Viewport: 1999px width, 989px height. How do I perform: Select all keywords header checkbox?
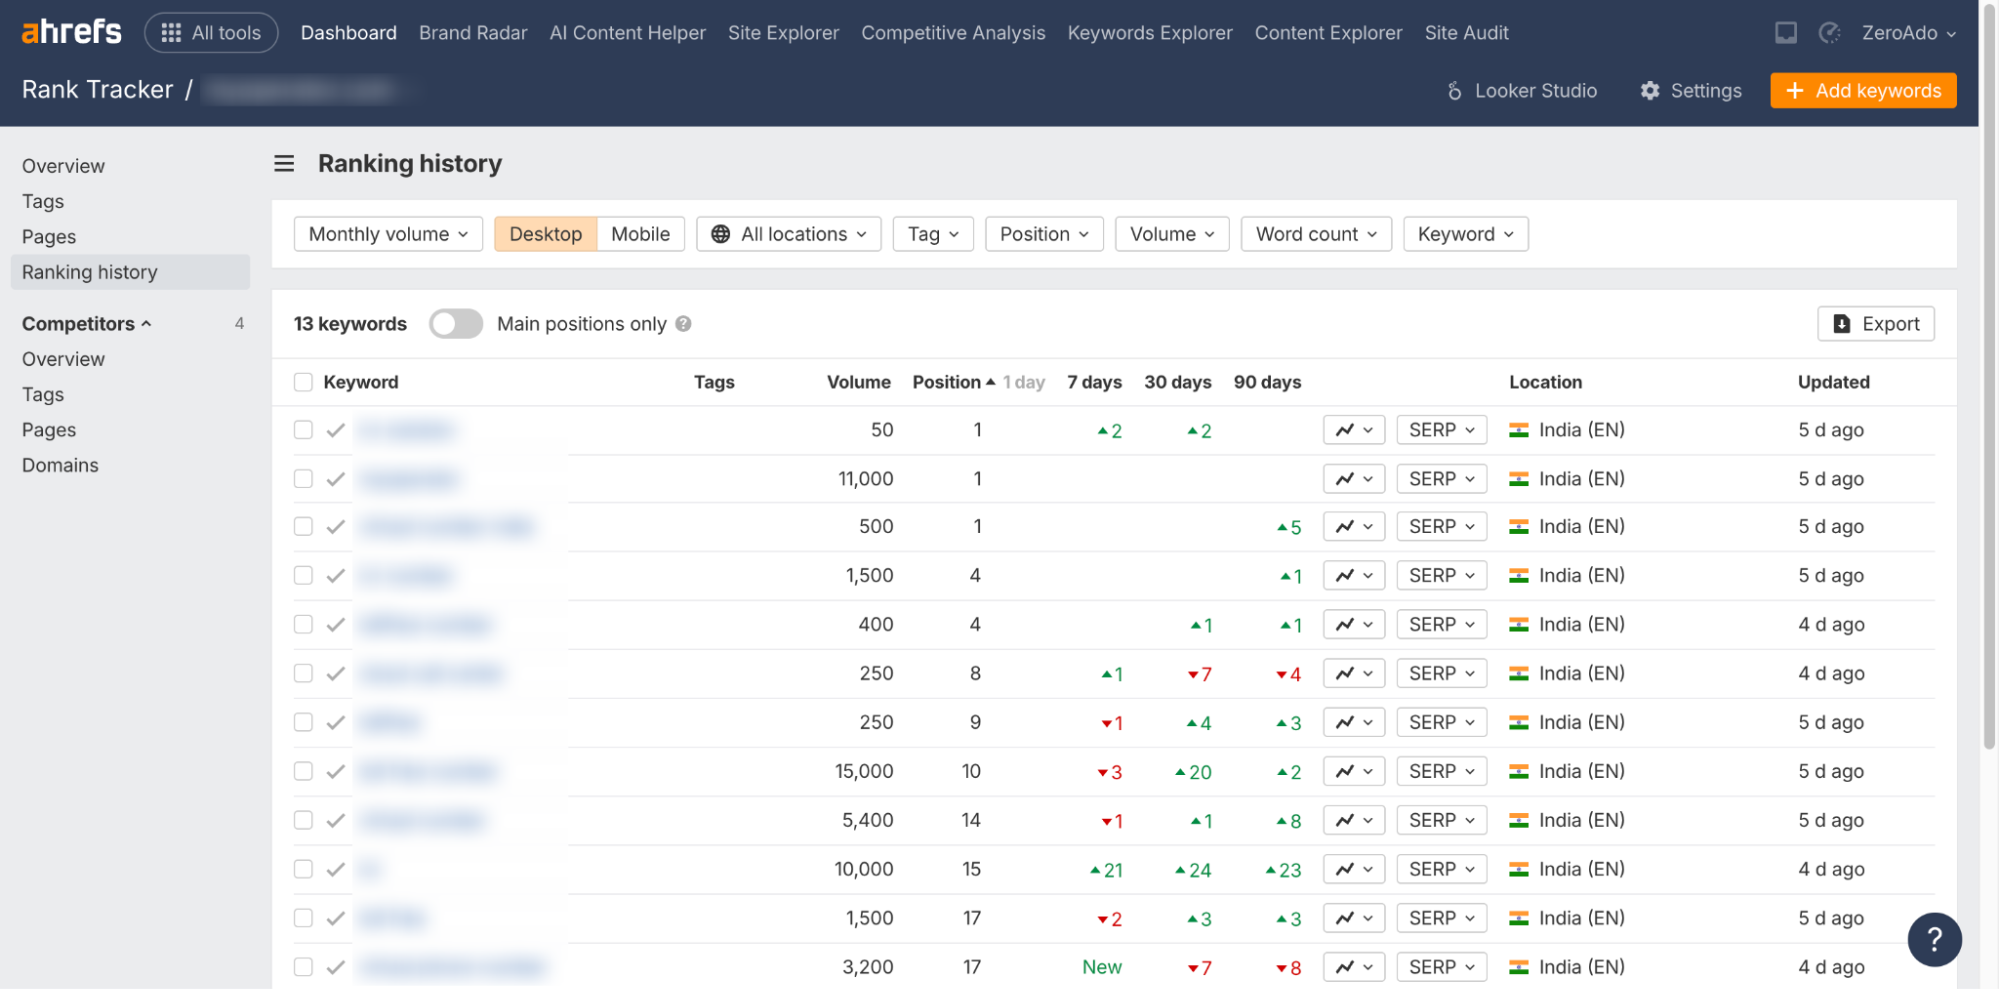point(303,382)
